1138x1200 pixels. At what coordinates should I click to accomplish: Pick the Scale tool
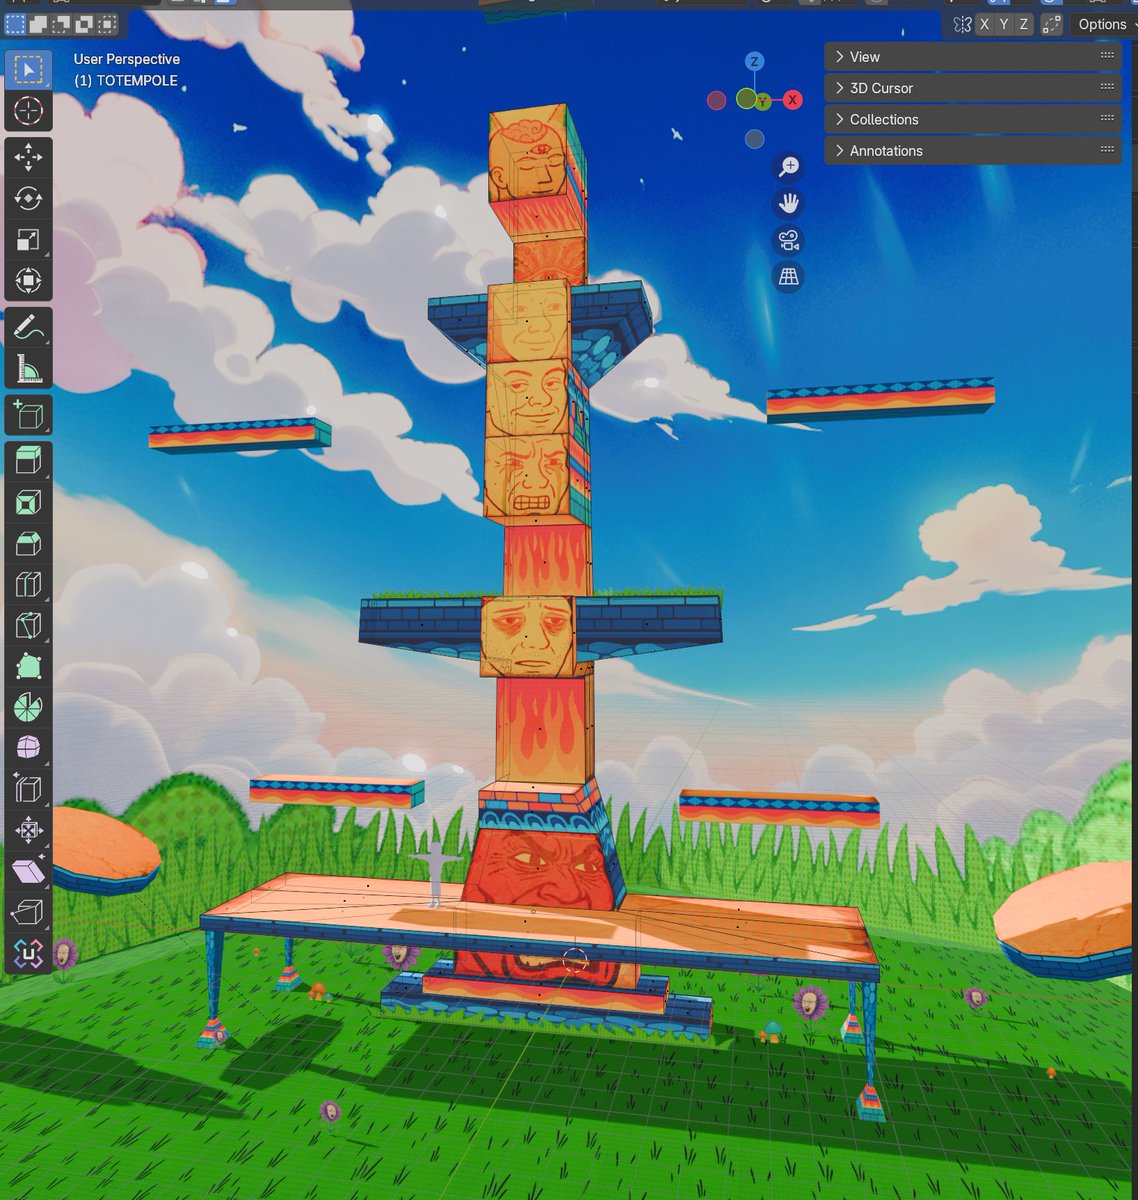[x=28, y=240]
